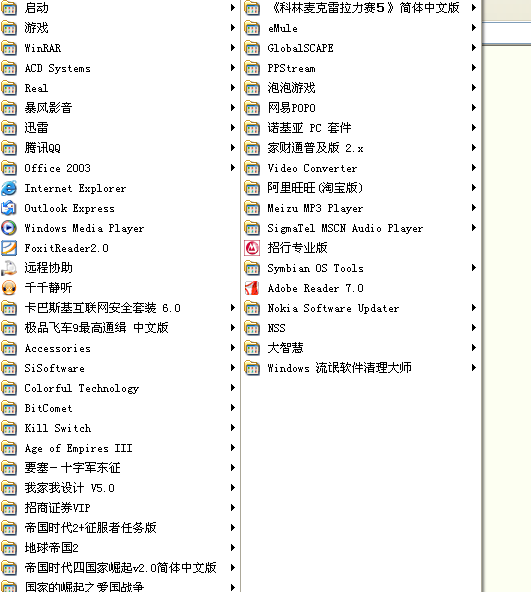Click the Video Converter folder icon
This screenshot has height=592, width=531.
[x=252, y=168]
